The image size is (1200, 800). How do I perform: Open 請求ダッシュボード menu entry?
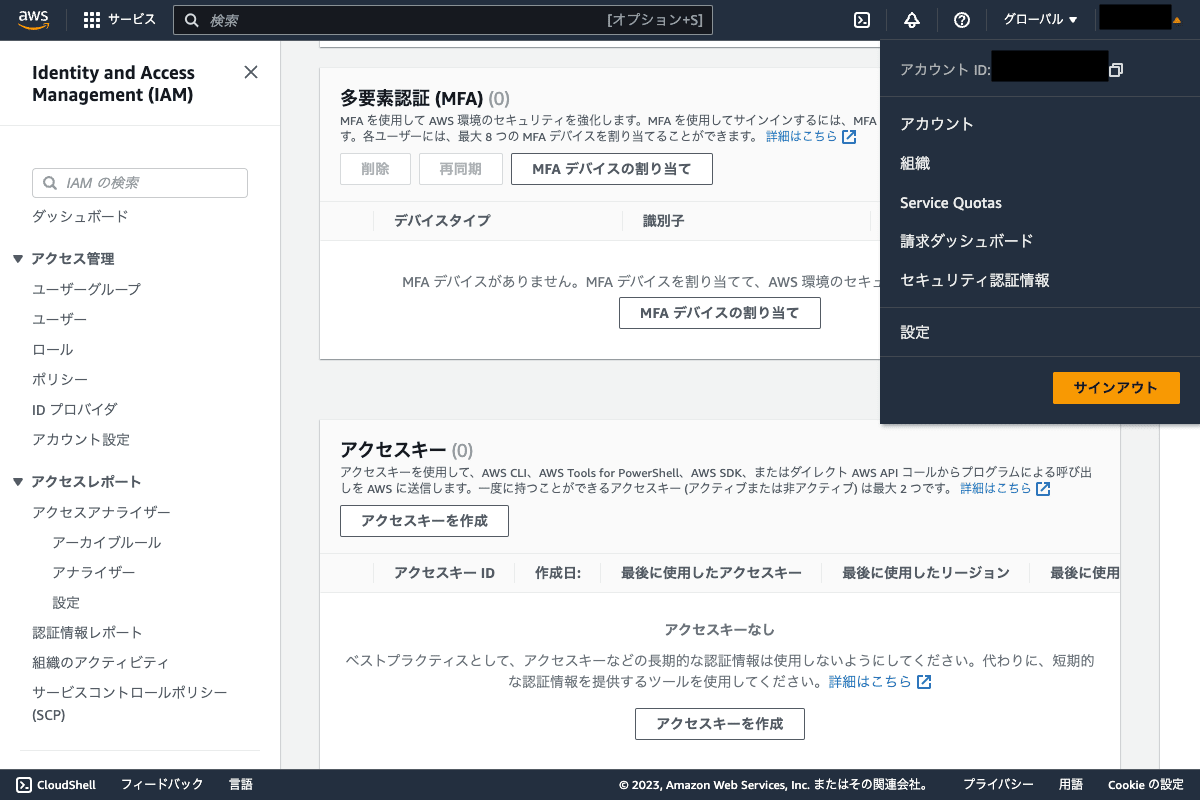pyautogui.click(x=967, y=241)
